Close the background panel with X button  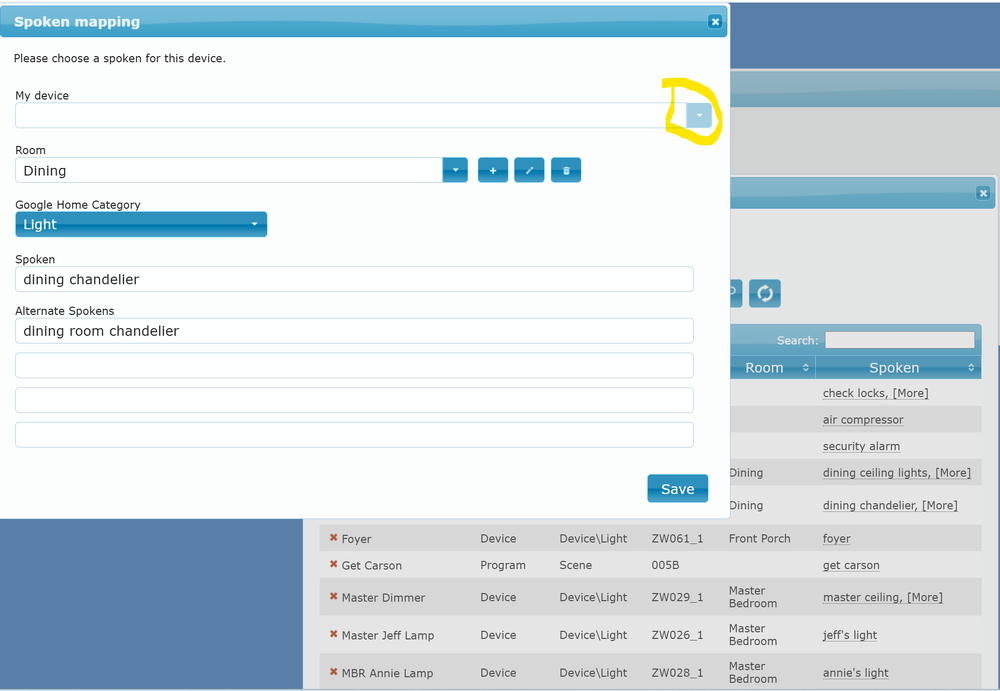983,193
